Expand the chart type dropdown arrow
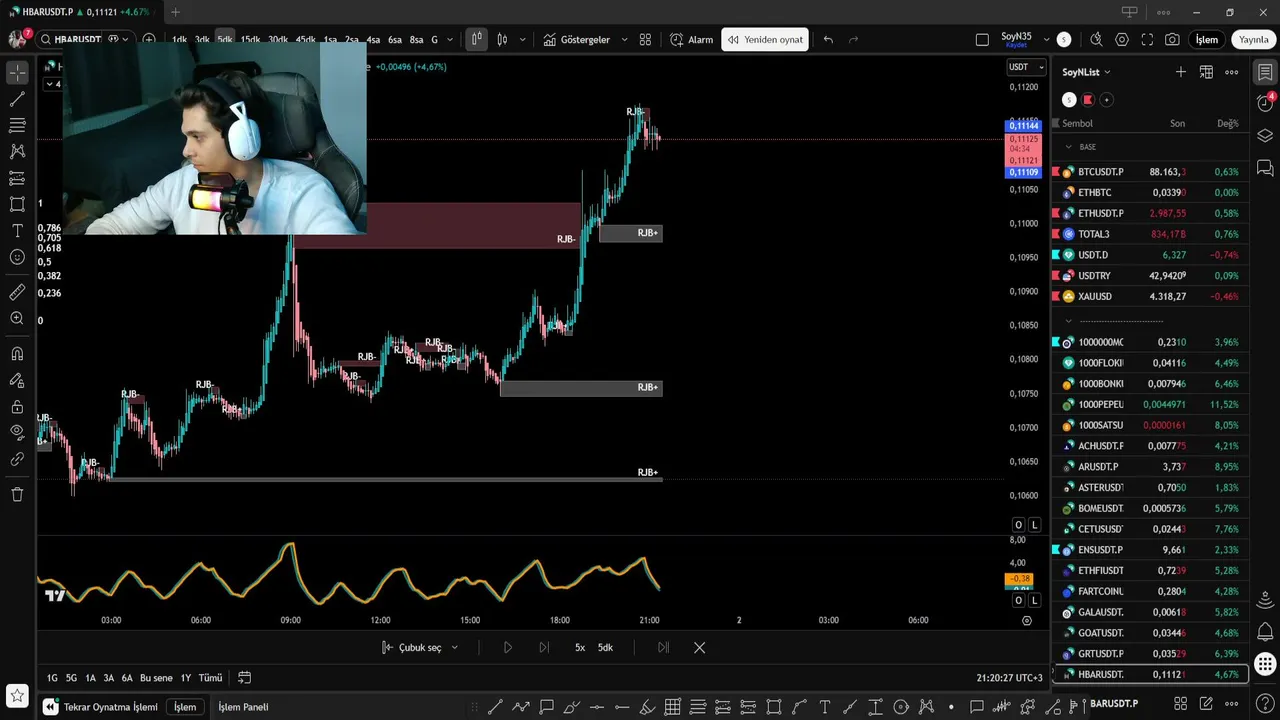 pos(522,40)
